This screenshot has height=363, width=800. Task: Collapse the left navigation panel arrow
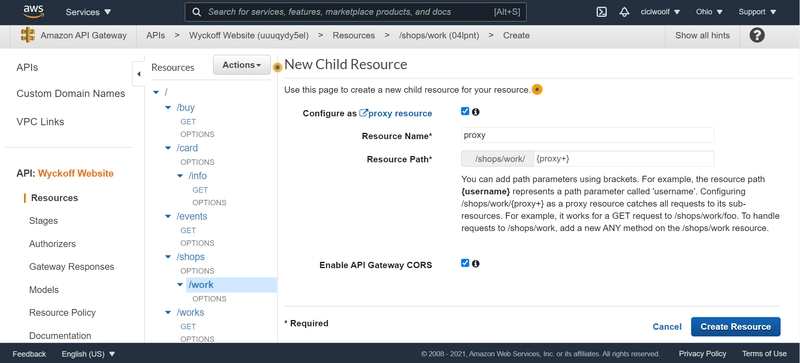[x=138, y=74]
